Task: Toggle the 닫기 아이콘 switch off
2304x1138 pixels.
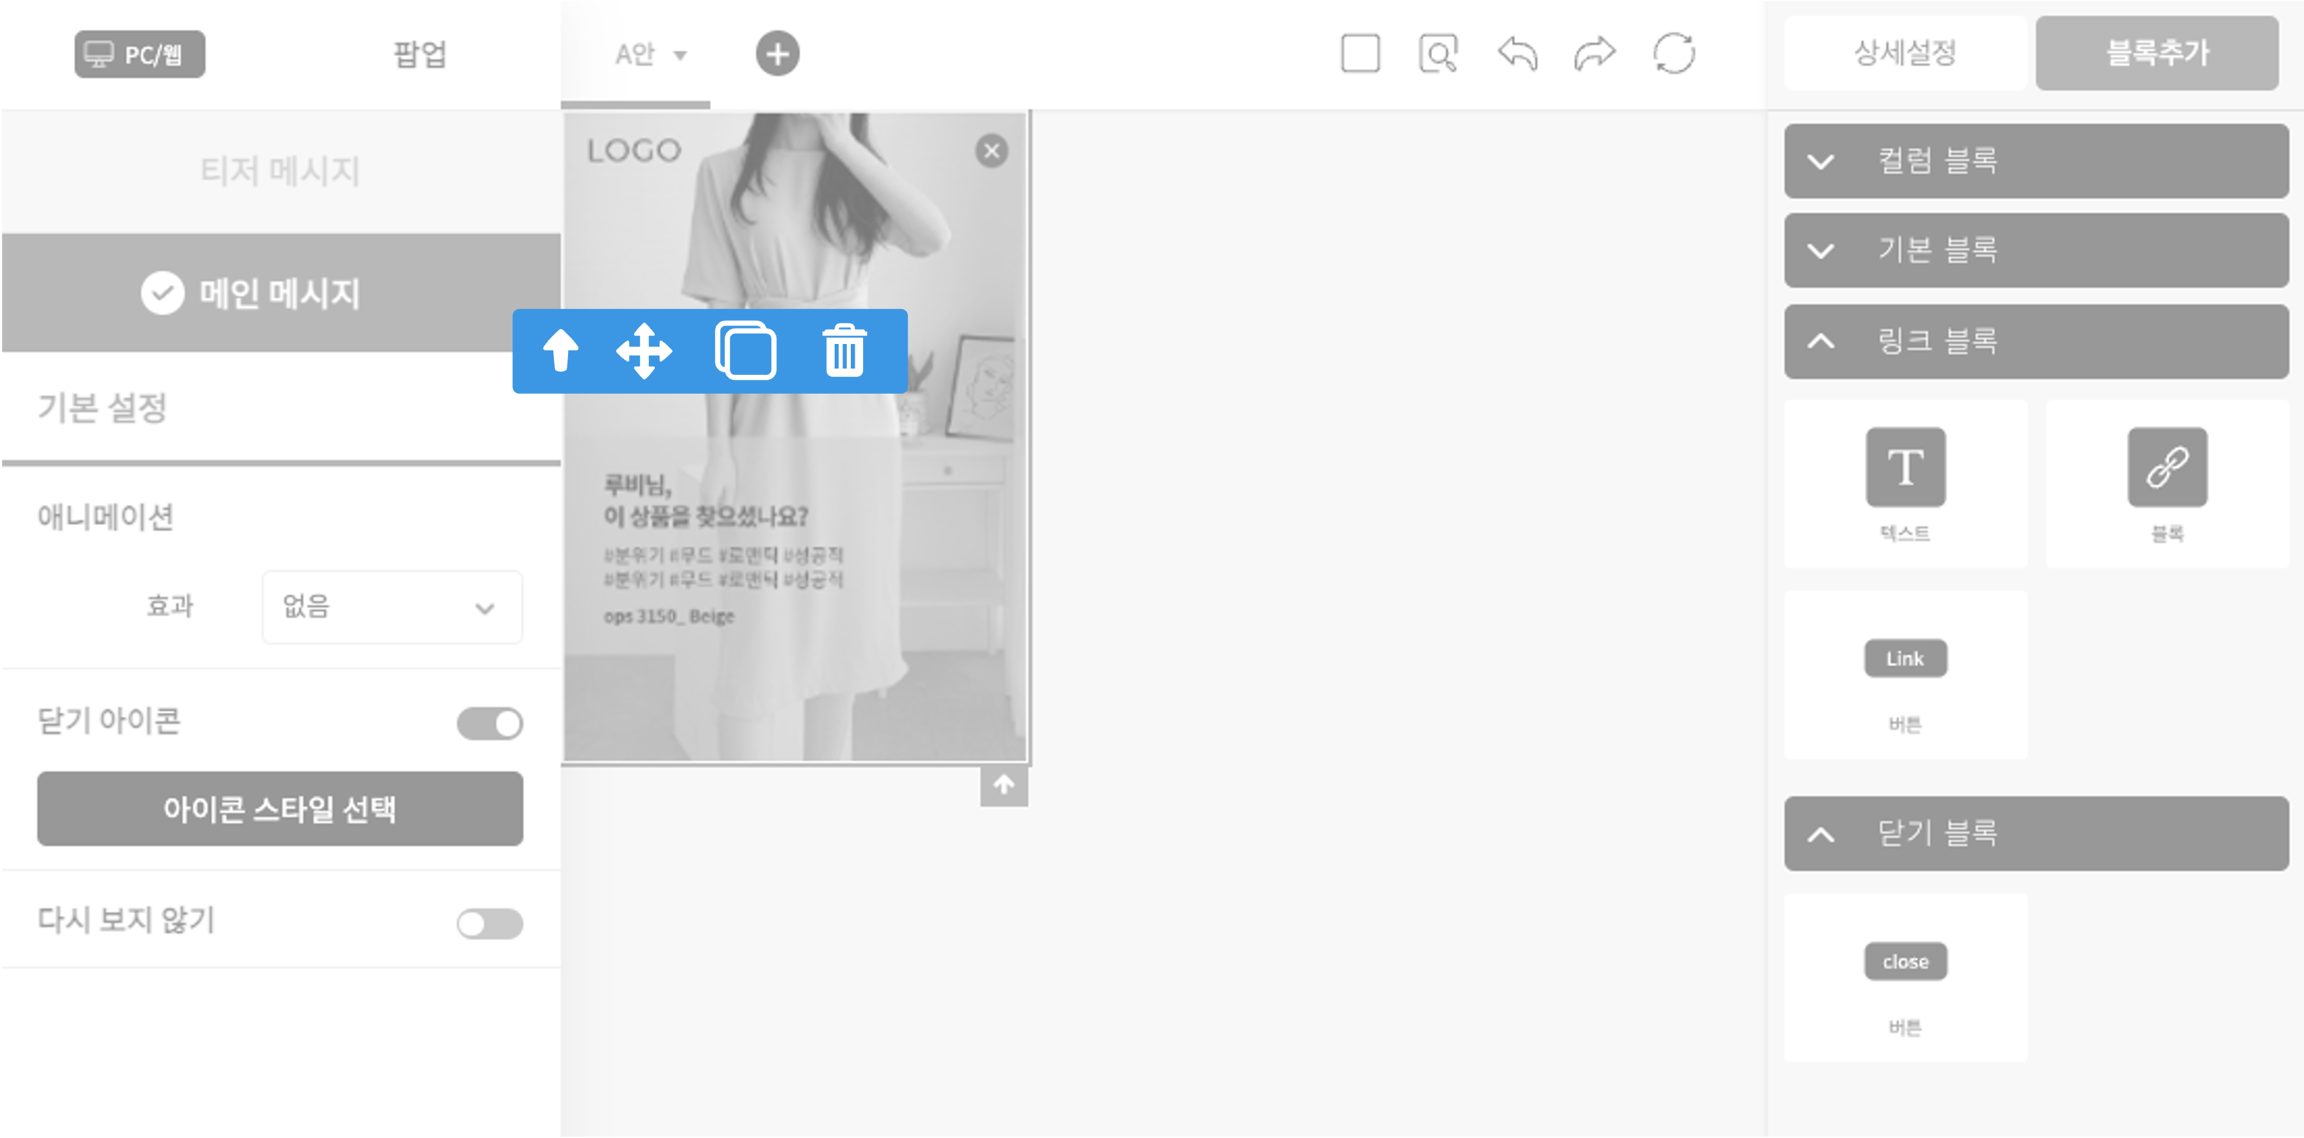Action: coord(490,723)
